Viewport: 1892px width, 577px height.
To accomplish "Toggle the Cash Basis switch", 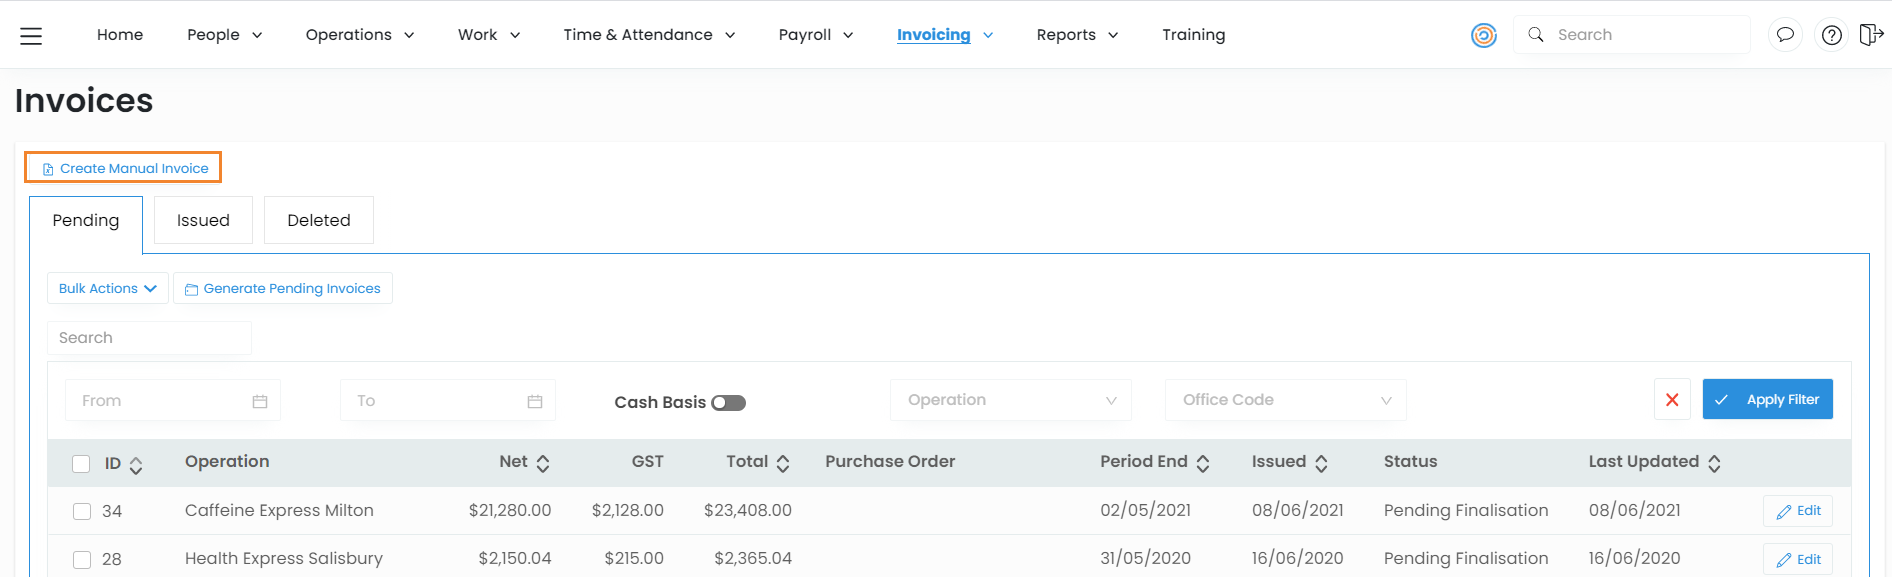I will coord(728,402).
